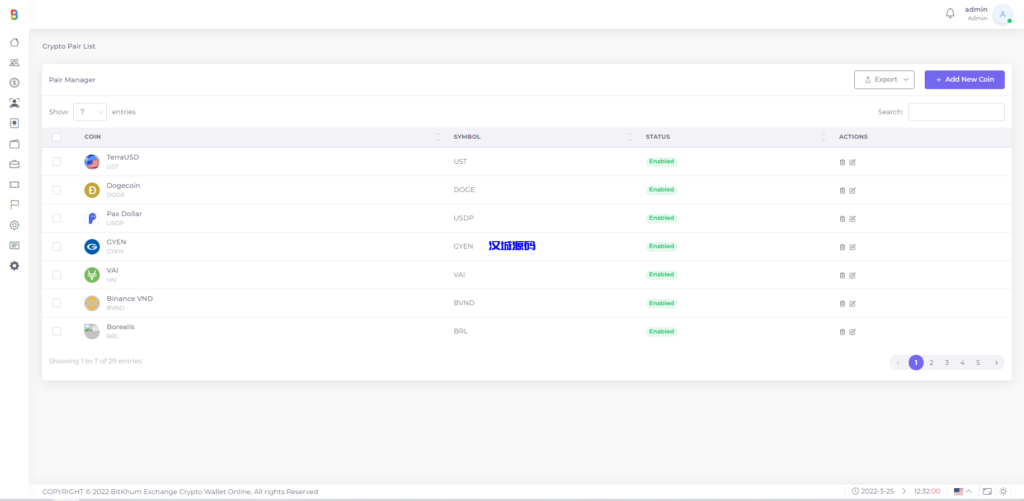Open the show entries count dropdown
The image size is (1024, 501).
click(x=89, y=112)
